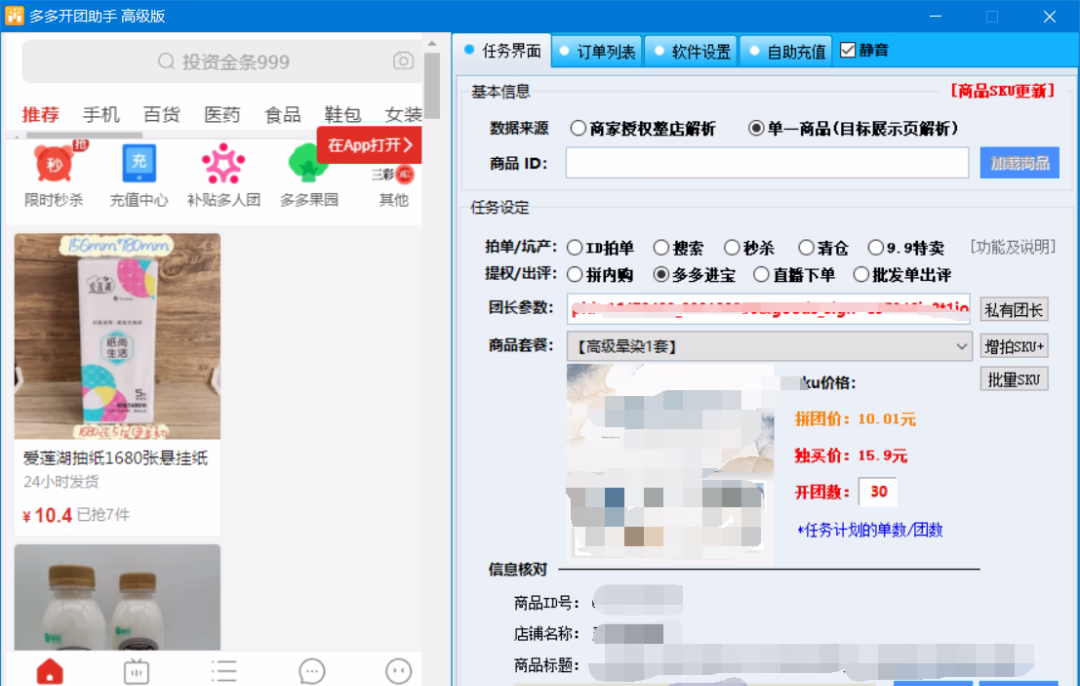Open the 商品套餐 package dropdown

(960, 346)
